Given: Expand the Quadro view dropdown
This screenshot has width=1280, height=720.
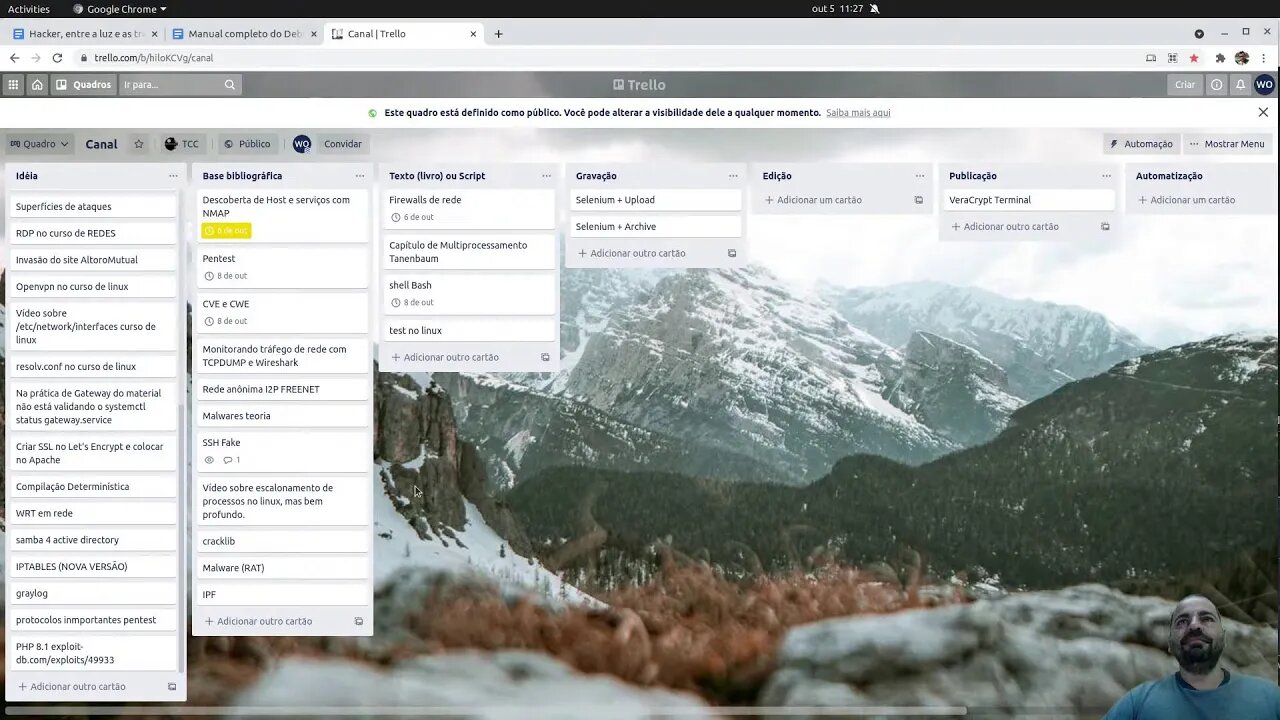Looking at the screenshot, I should pos(39,144).
